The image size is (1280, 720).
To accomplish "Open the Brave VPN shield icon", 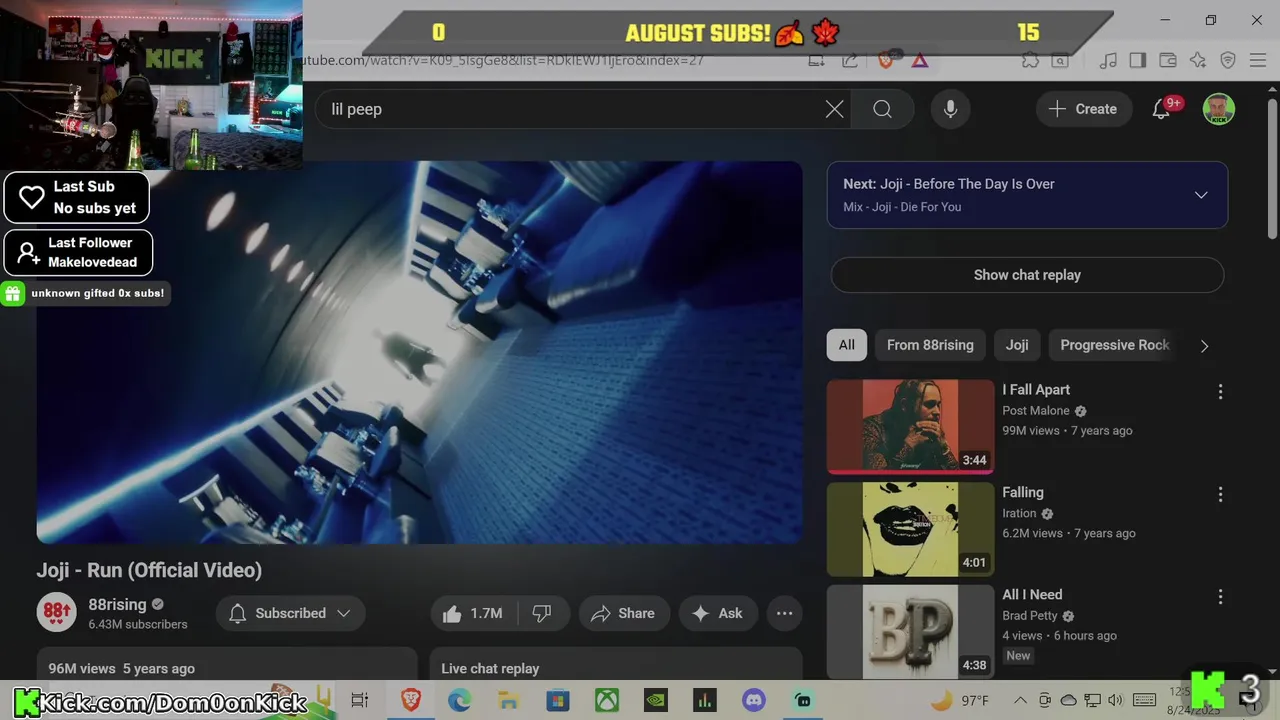I will [x=1228, y=60].
